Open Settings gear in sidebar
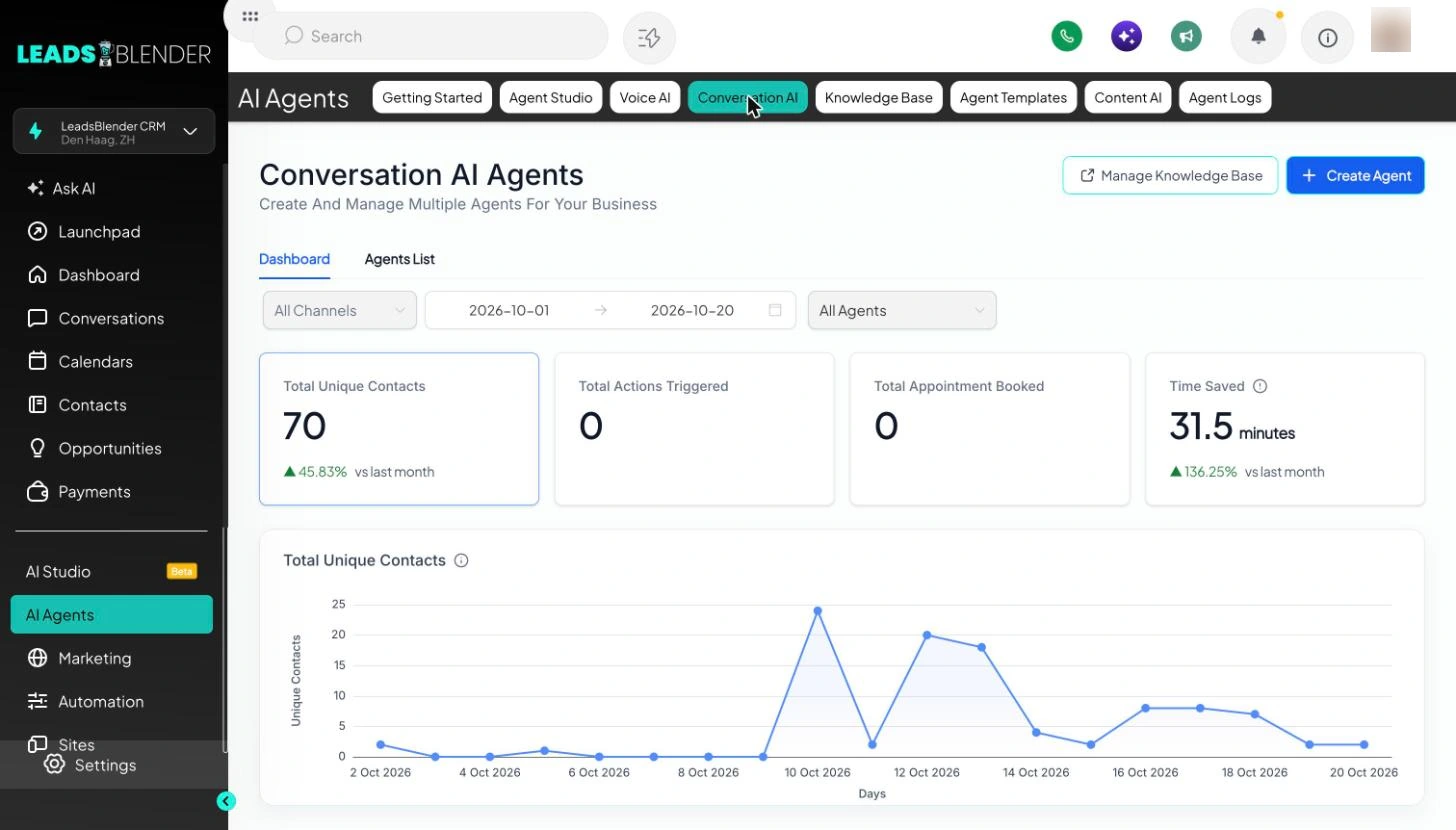Viewport: 1456px width, 830px height. tap(54, 765)
